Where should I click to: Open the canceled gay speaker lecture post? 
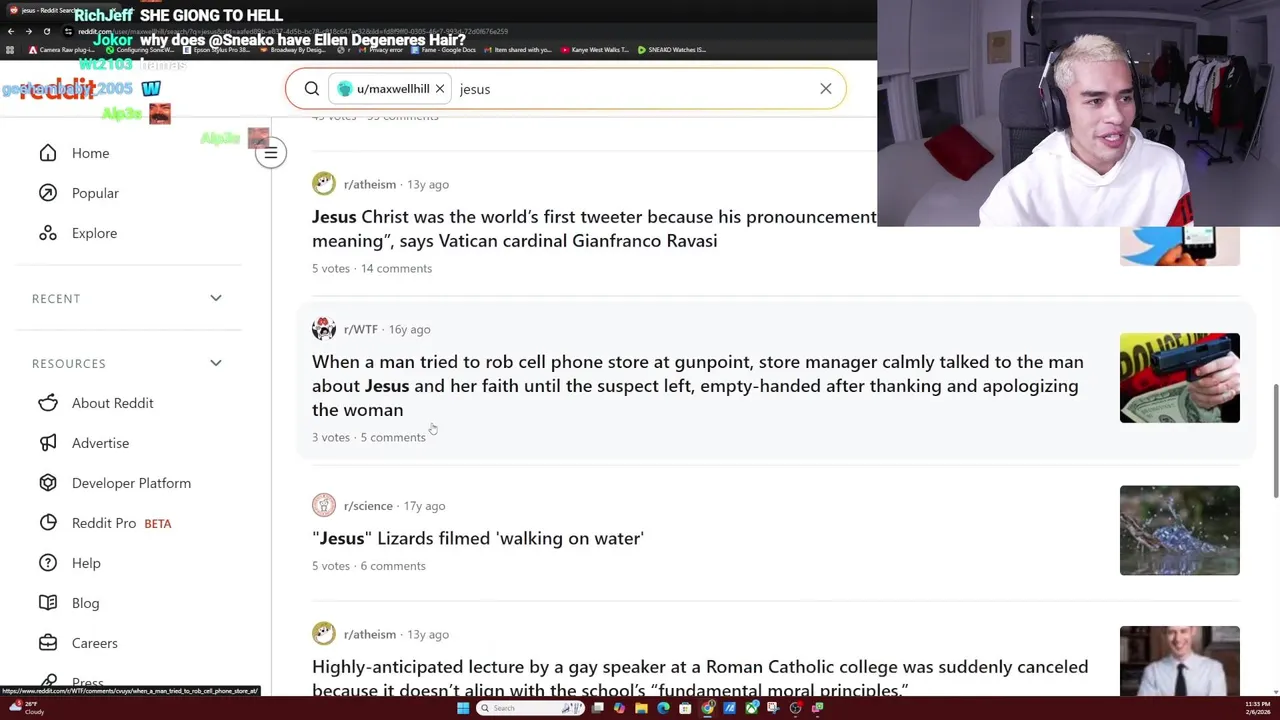pyautogui.click(x=700, y=677)
